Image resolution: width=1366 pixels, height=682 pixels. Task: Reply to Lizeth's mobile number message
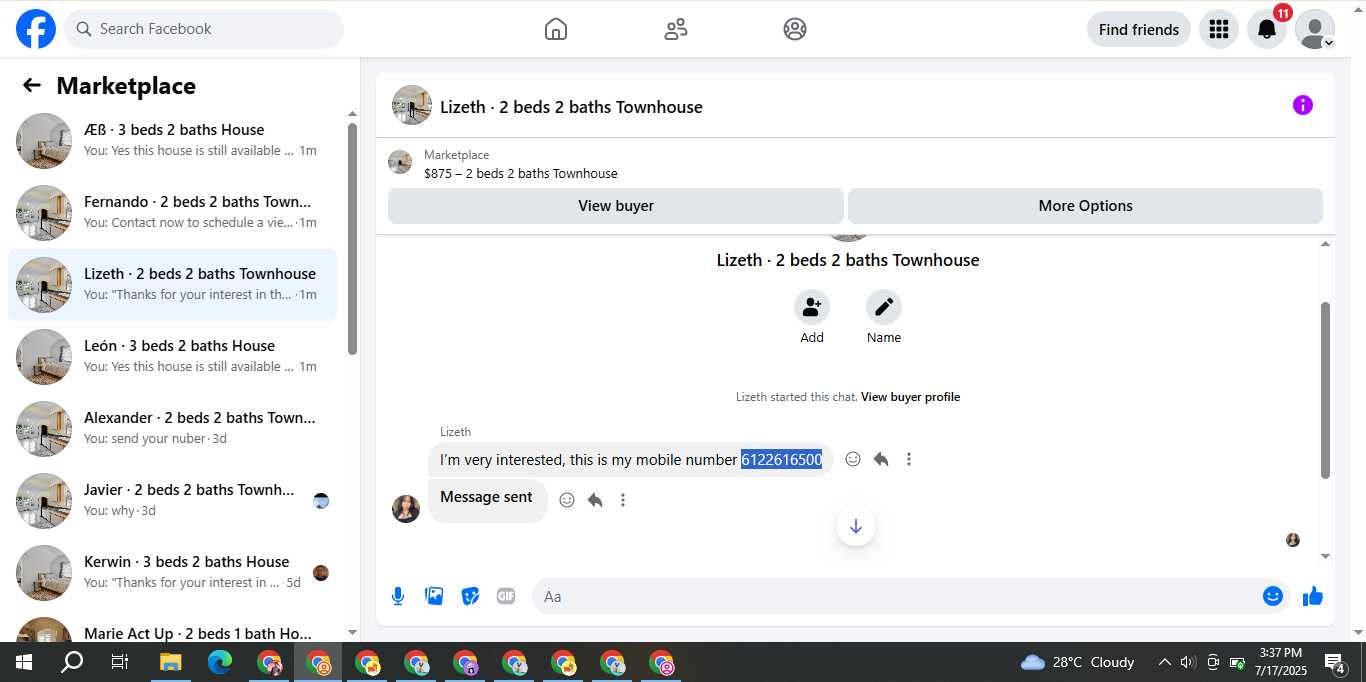881,459
